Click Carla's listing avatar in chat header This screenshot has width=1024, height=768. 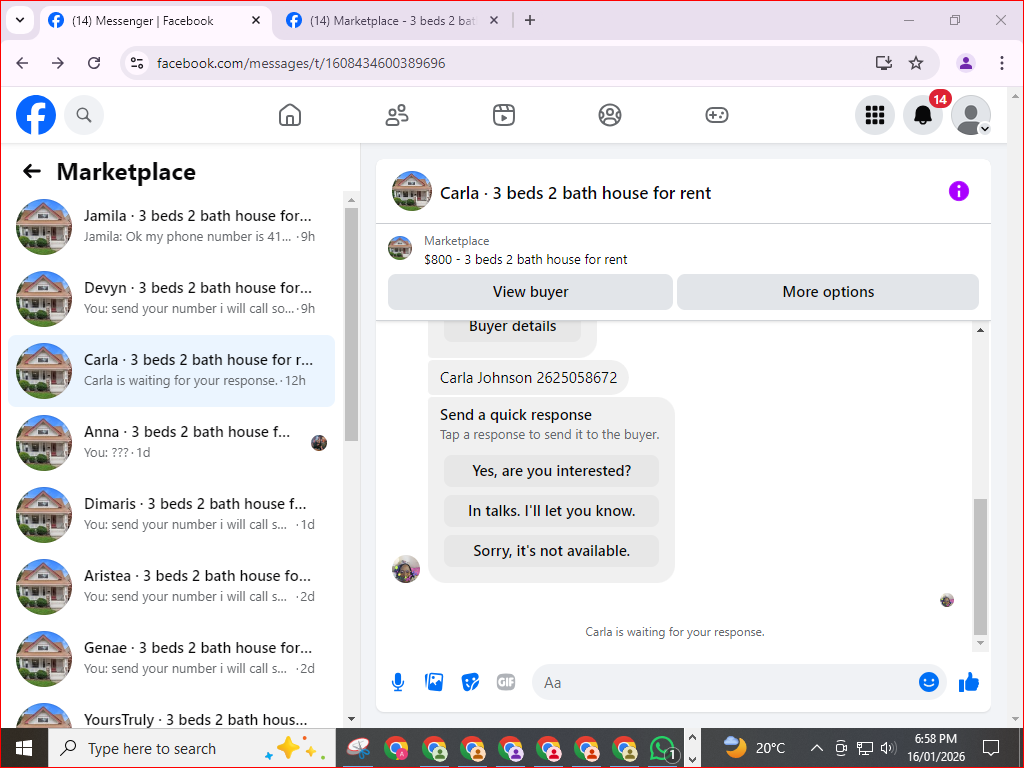click(x=412, y=191)
